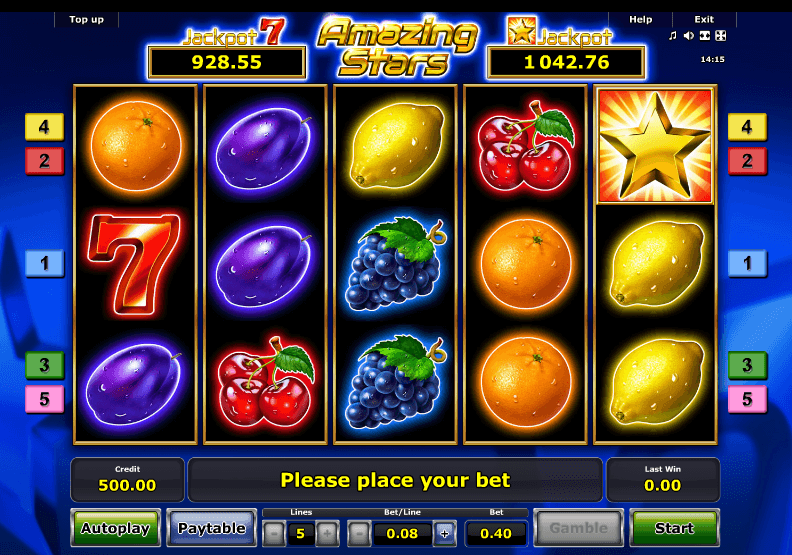Mute sound with the speaker icon

[x=688, y=36]
